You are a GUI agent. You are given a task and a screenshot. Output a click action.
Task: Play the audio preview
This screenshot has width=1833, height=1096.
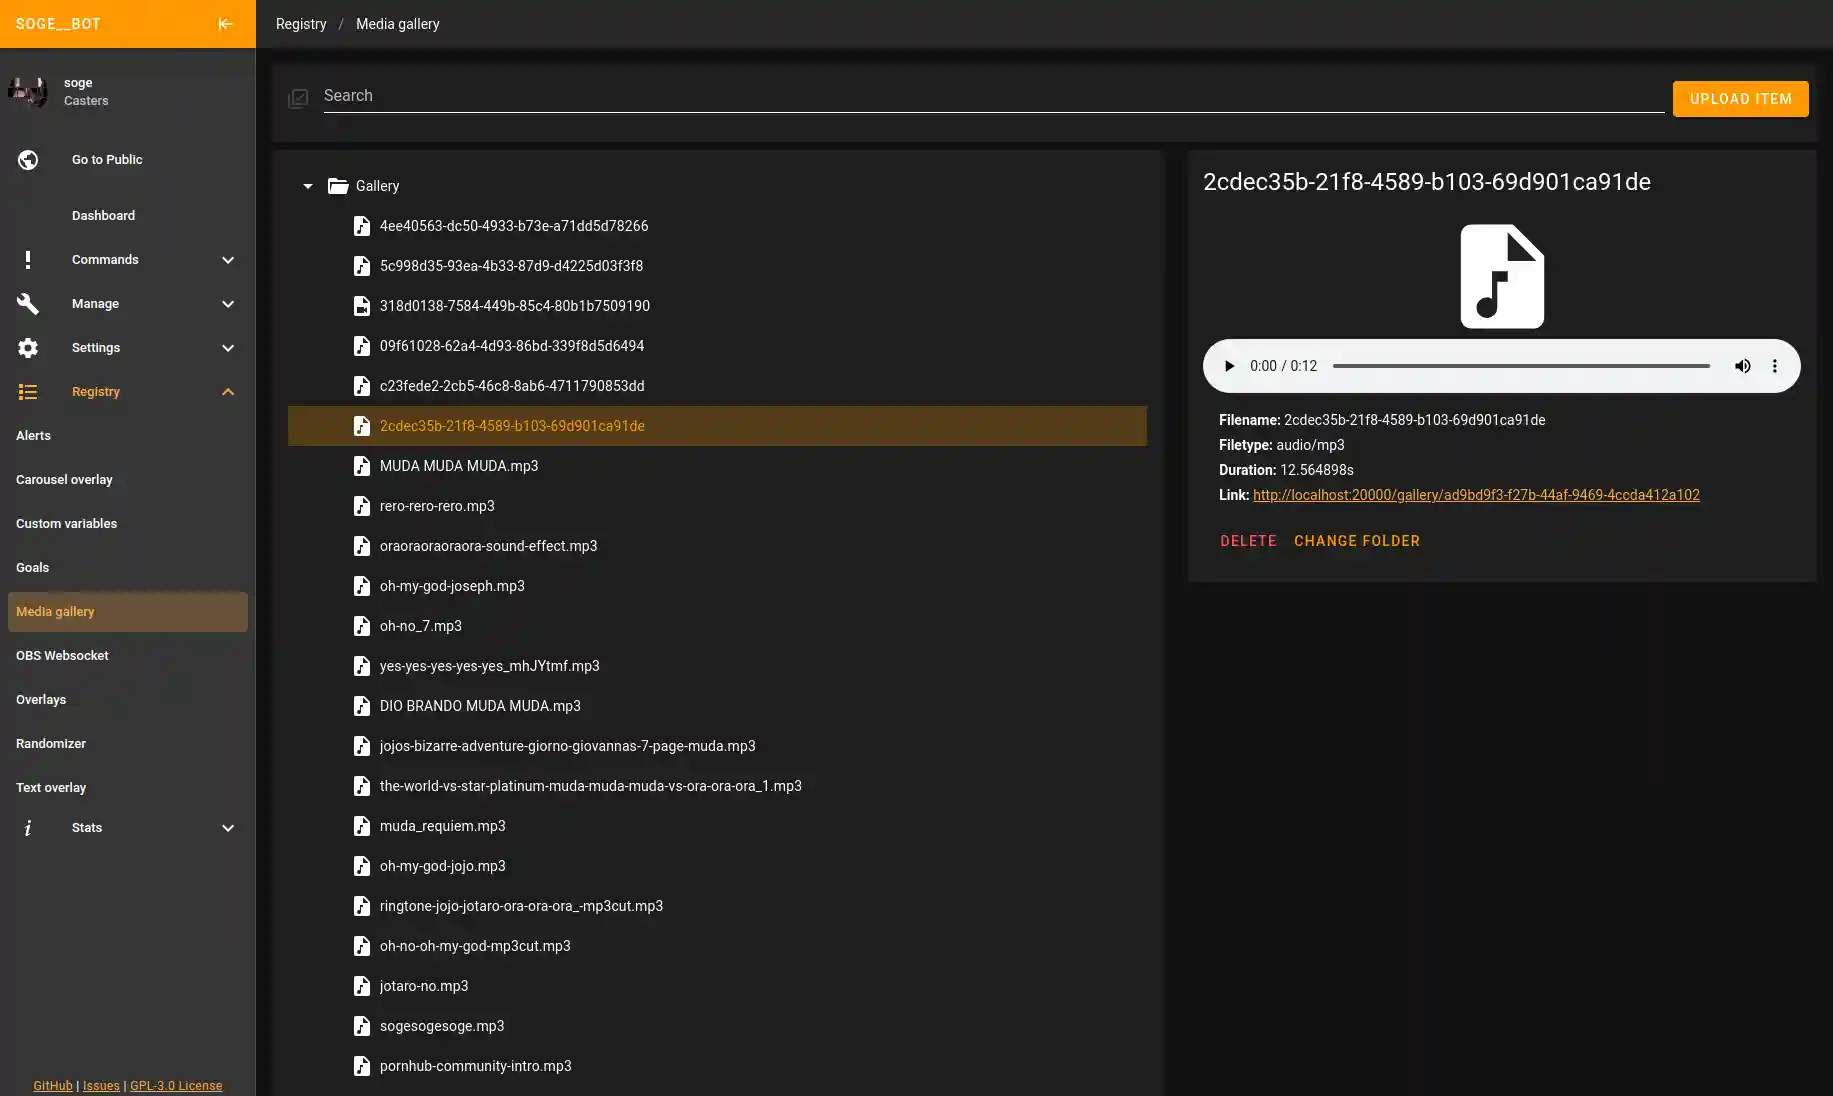click(1229, 366)
